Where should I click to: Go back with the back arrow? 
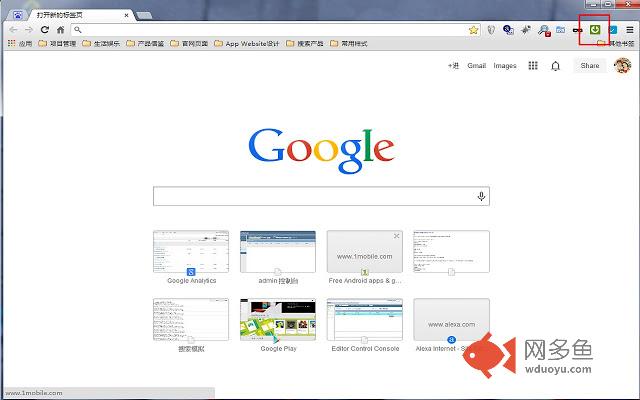point(13,30)
